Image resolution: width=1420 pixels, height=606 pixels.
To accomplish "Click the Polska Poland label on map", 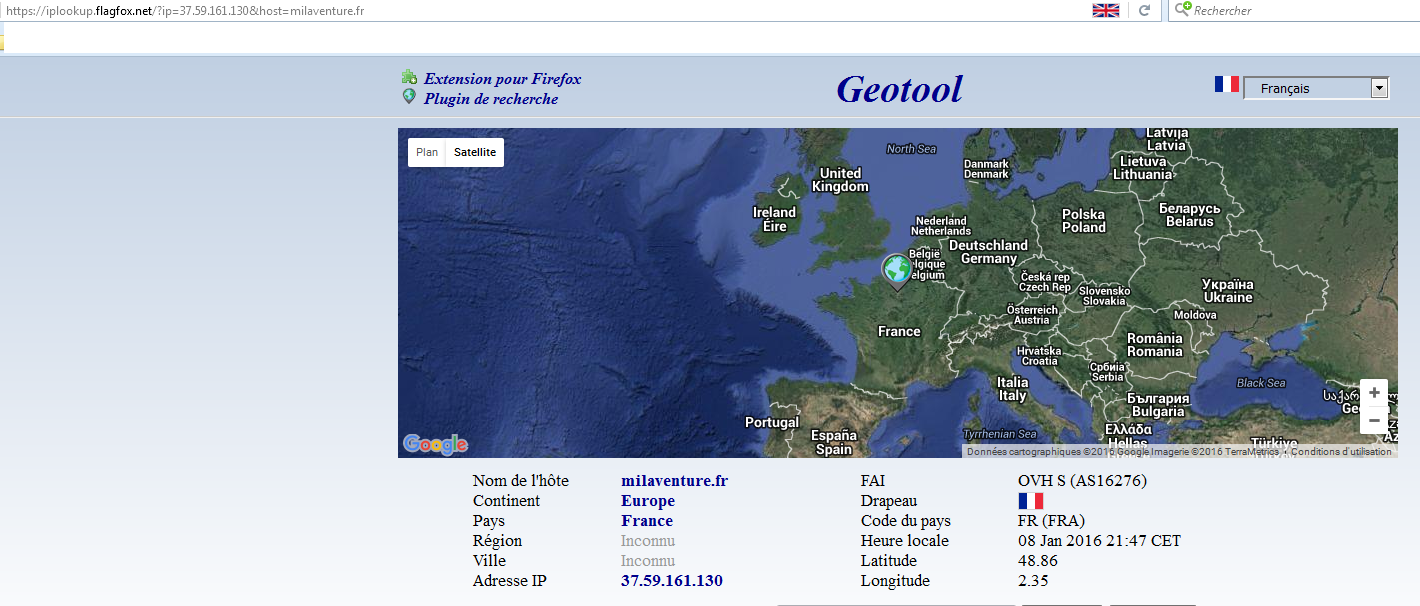I will pyautogui.click(x=1084, y=221).
